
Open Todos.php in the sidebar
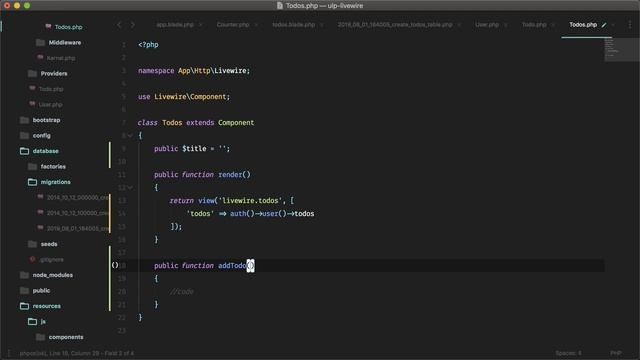click(x=68, y=27)
